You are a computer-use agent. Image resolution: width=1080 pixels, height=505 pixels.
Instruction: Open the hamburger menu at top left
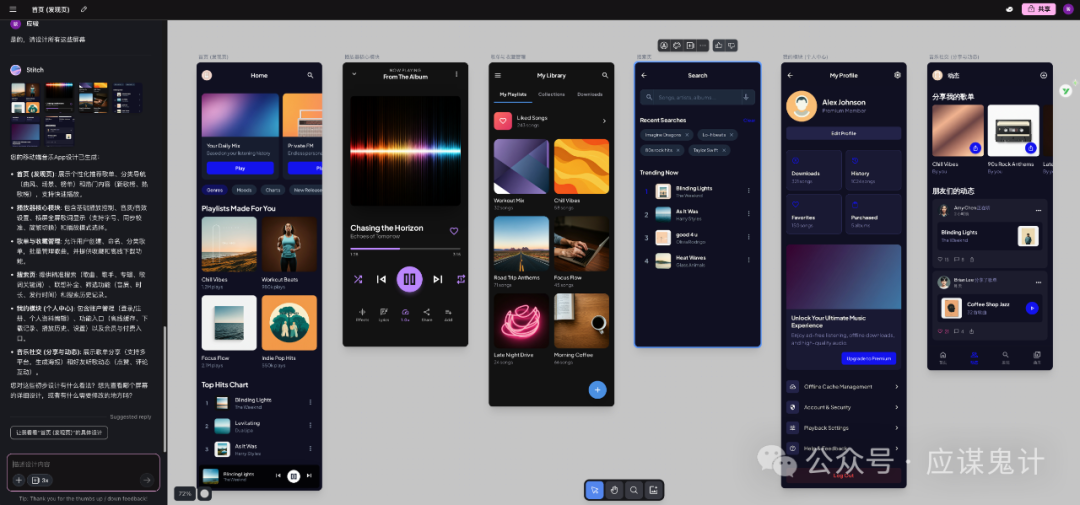pyautogui.click(x=13, y=9)
